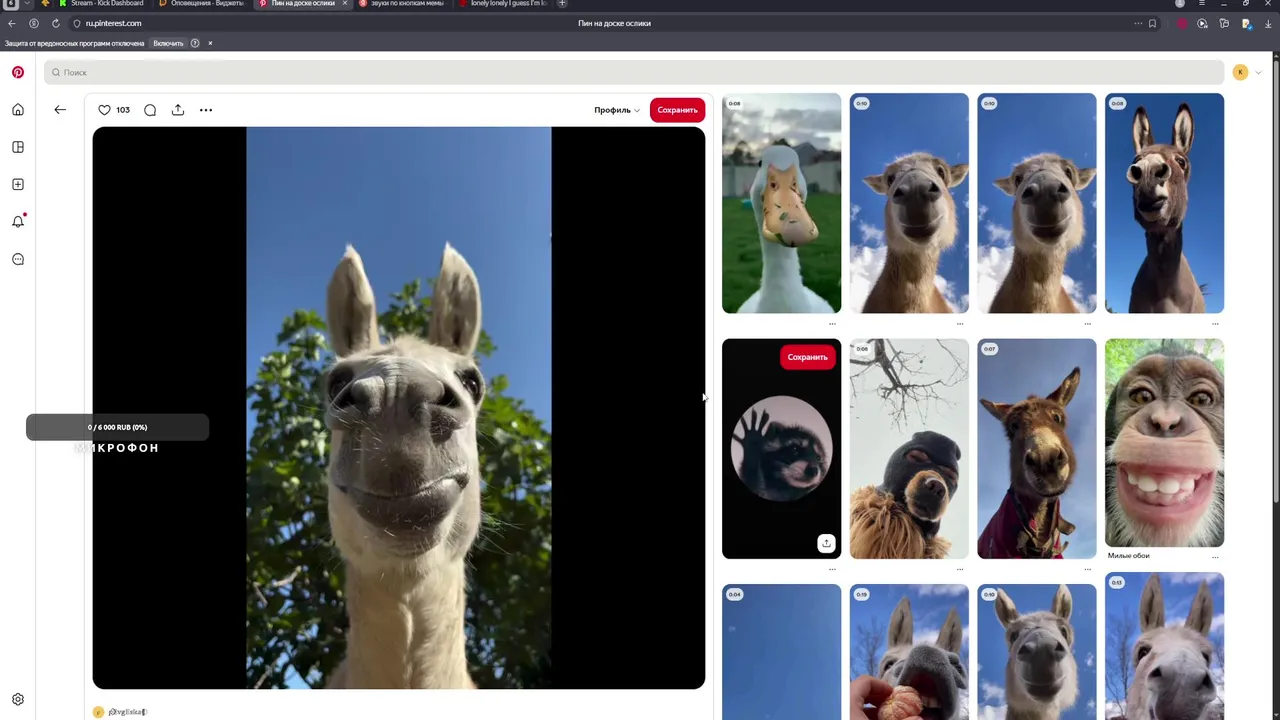This screenshot has height=720, width=1280.
Task: Close the Пин на доске ослики tab
Action: click(x=345, y=4)
